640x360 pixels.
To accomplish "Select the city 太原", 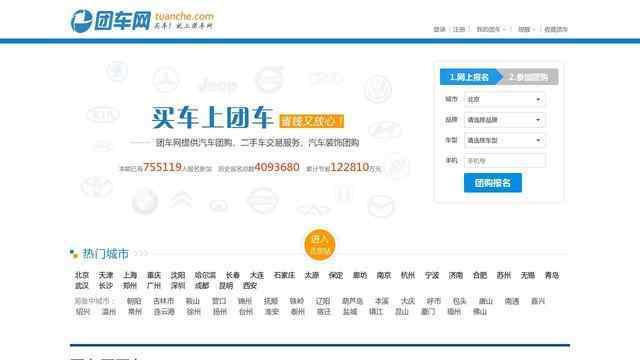I will point(312,276).
